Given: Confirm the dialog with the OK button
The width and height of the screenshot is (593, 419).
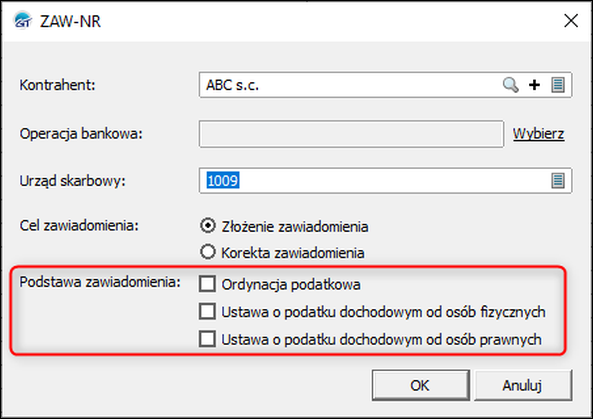Looking at the screenshot, I should (x=421, y=385).
